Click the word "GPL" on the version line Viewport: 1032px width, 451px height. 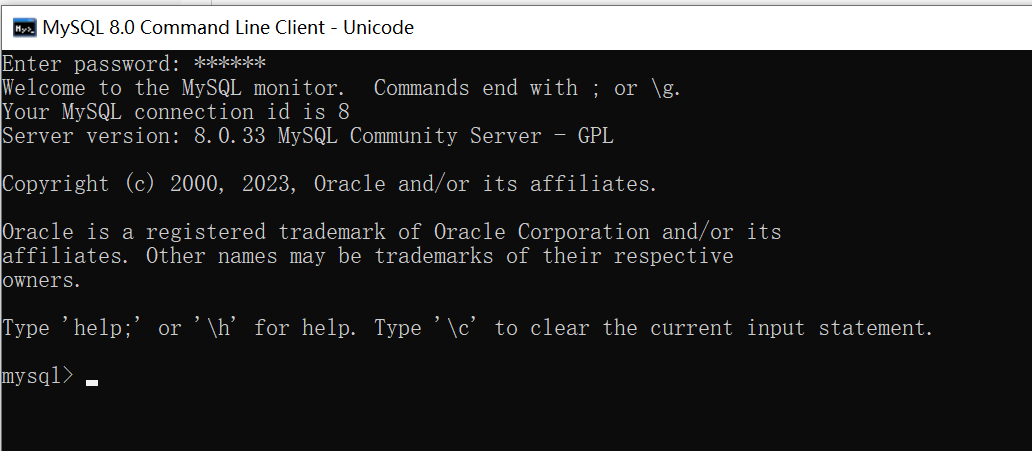595,136
